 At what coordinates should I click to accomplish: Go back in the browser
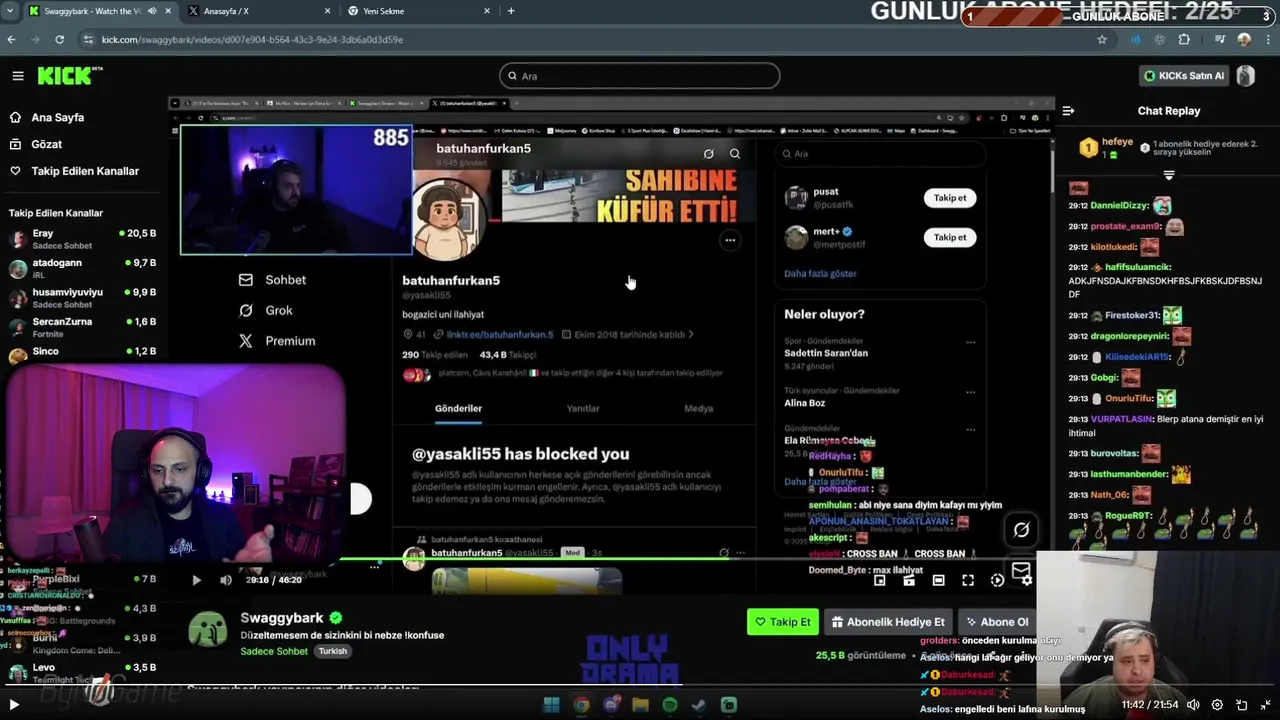pos(11,40)
